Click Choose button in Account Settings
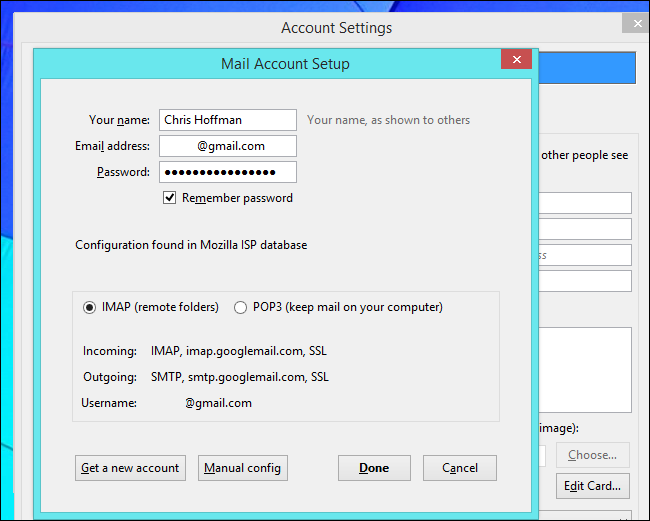650x521 pixels. click(x=592, y=455)
